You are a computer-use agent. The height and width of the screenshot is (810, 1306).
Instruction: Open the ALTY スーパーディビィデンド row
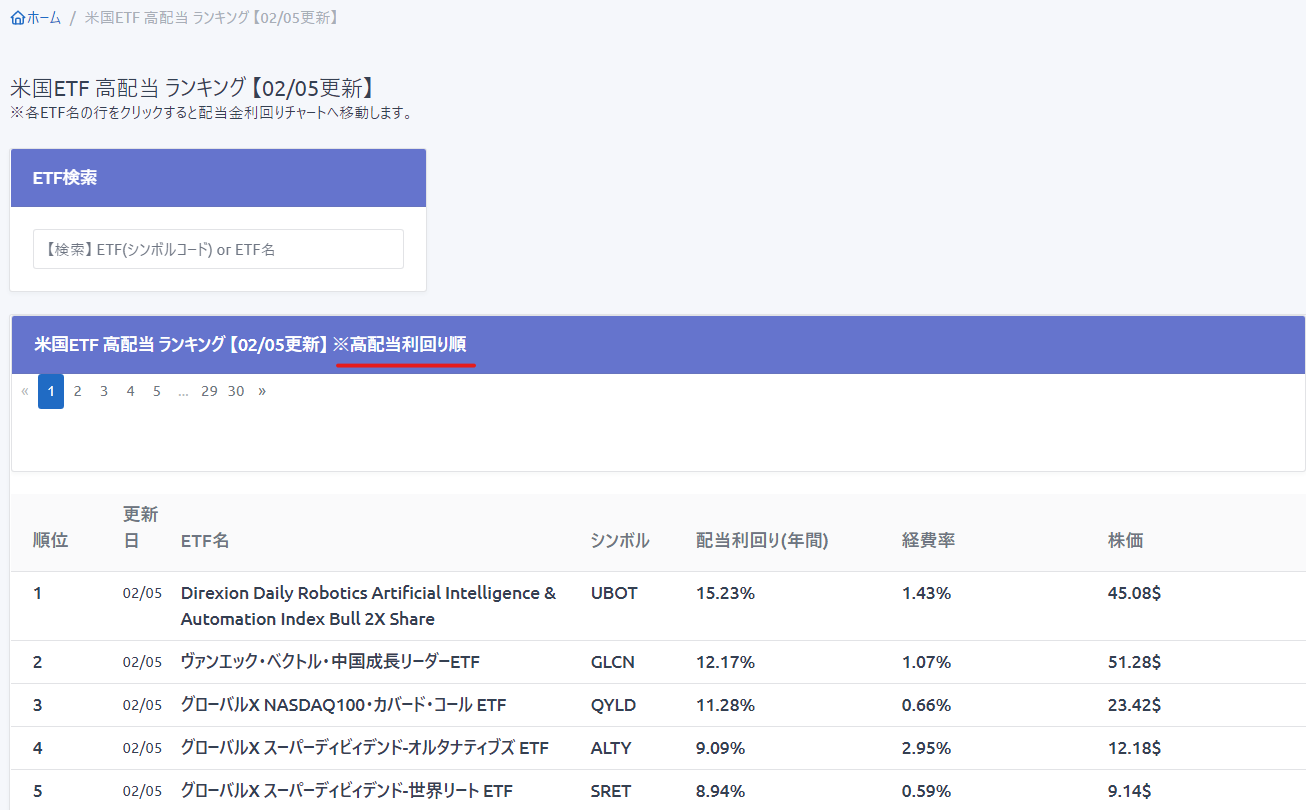364,748
